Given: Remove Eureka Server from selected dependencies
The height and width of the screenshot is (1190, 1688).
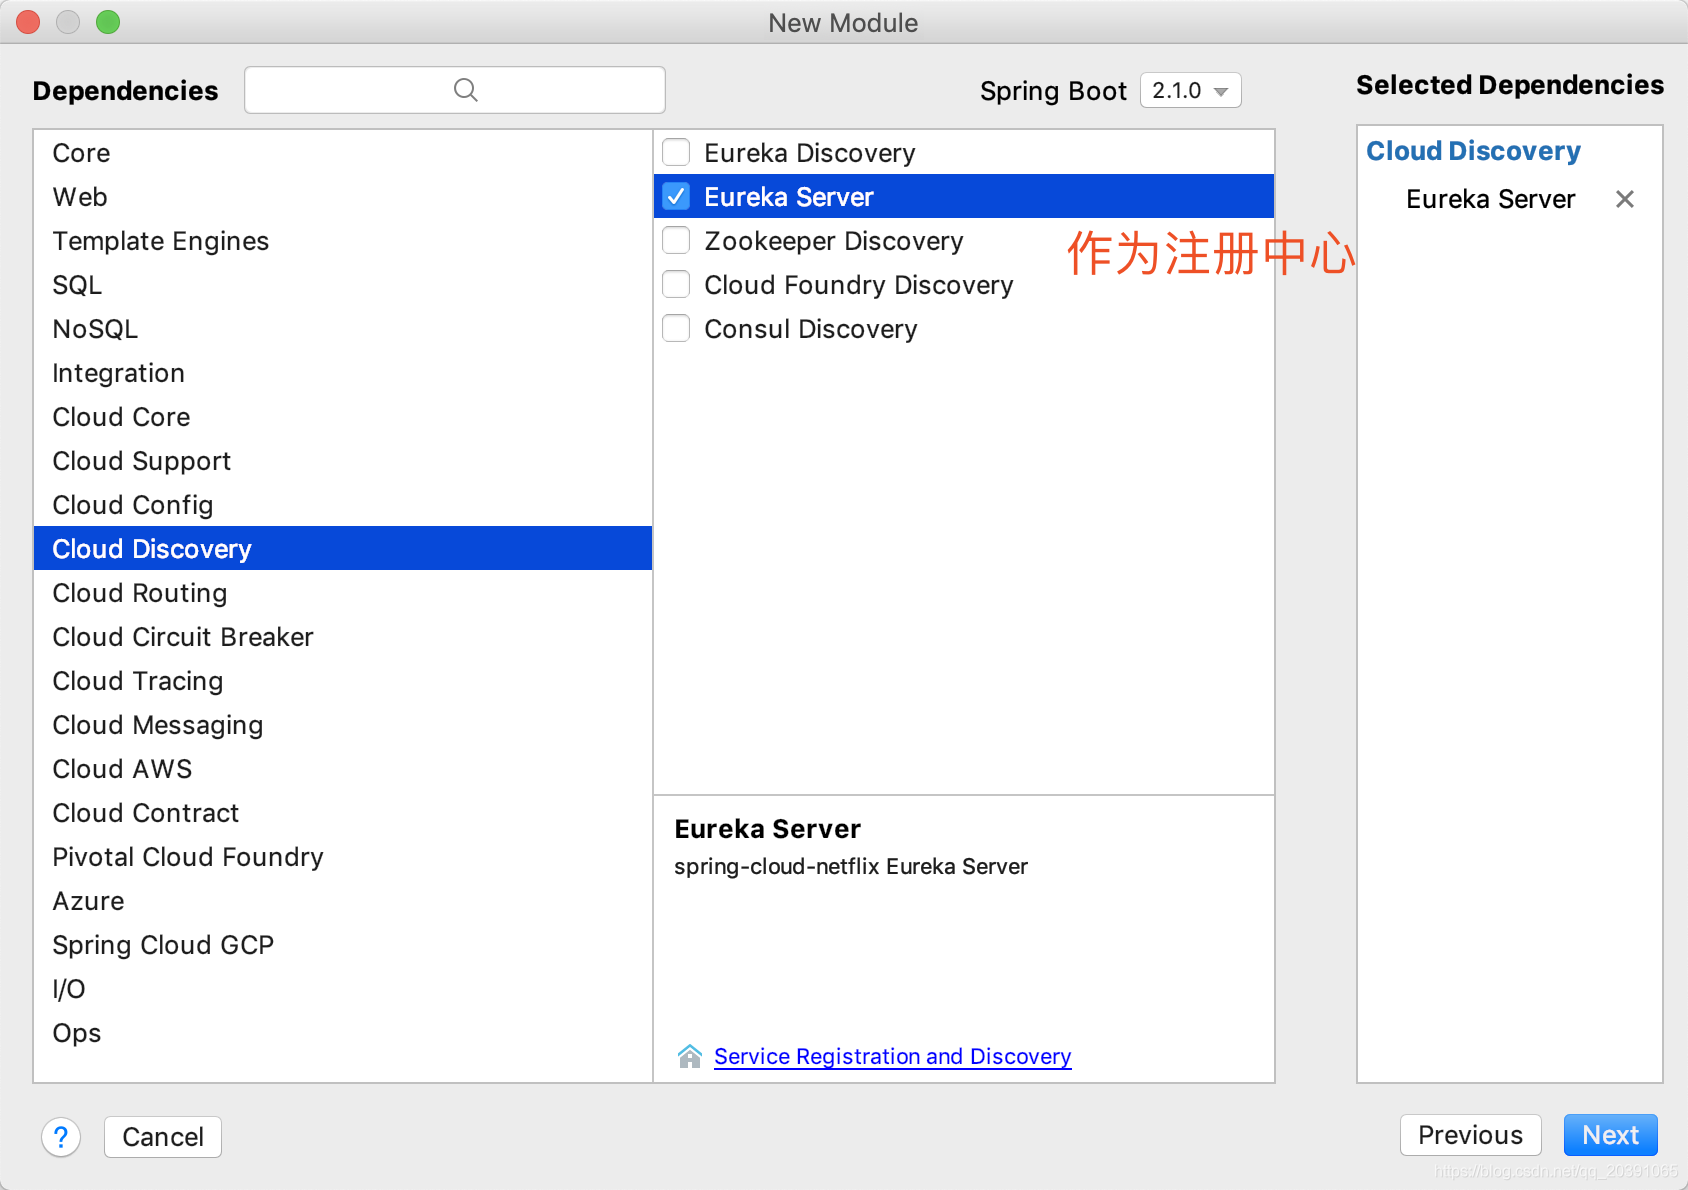Looking at the screenshot, I should point(1625,199).
